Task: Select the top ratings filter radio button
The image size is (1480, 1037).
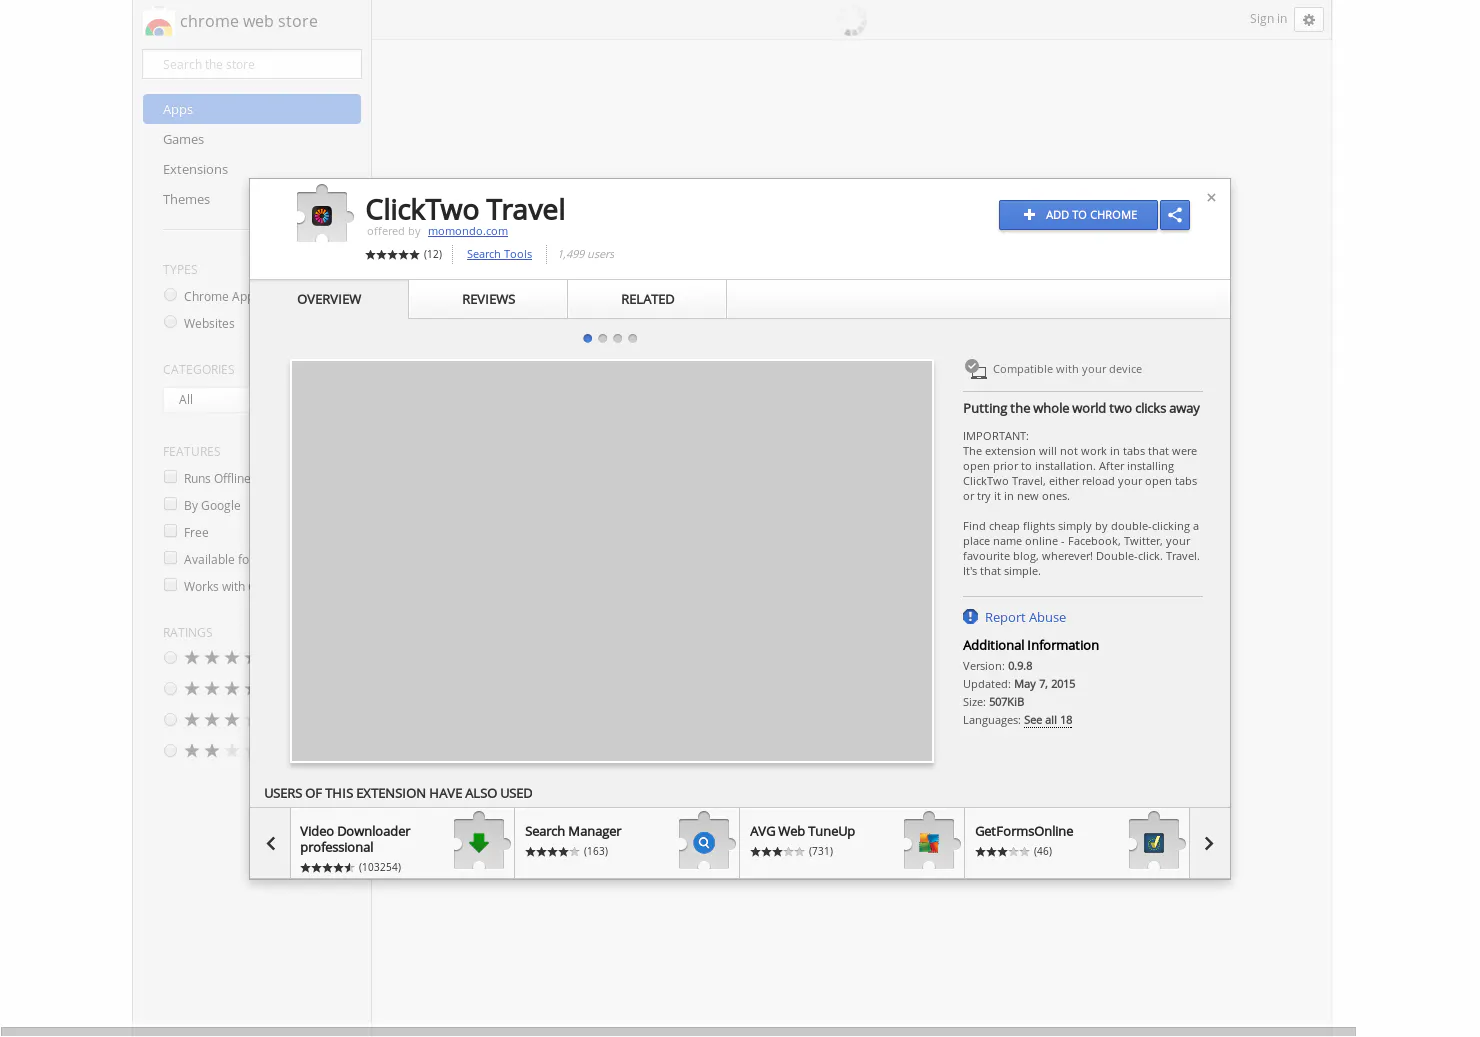Action: 170,657
